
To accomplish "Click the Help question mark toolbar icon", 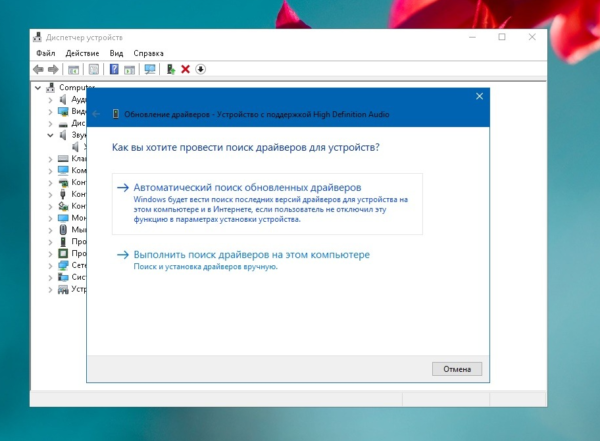I will 114,69.
